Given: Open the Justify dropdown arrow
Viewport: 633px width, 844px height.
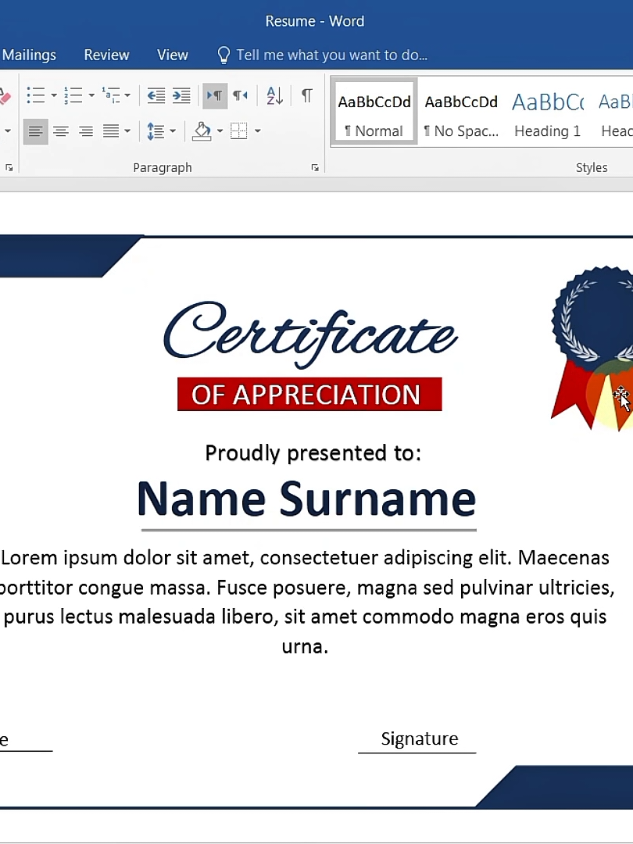Looking at the screenshot, I should [128, 131].
